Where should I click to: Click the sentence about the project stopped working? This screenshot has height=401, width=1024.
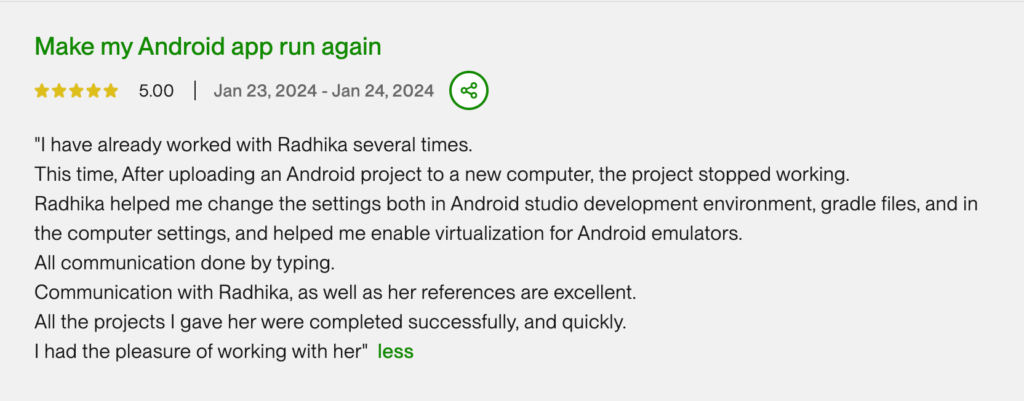click(x=441, y=174)
